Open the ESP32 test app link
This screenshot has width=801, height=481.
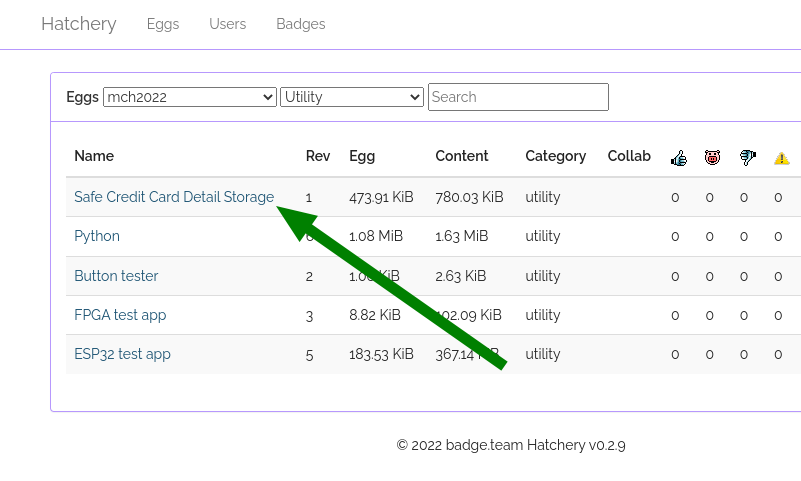pyautogui.click(x=122, y=354)
